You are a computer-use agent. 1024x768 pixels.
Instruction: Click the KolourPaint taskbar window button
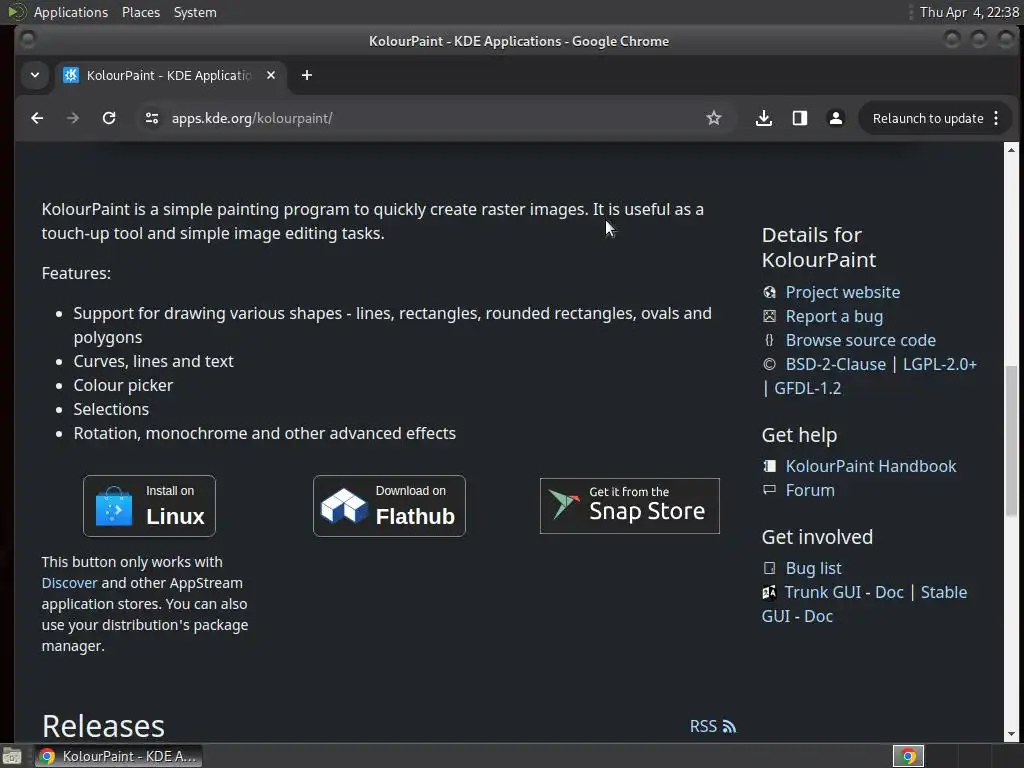point(118,756)
